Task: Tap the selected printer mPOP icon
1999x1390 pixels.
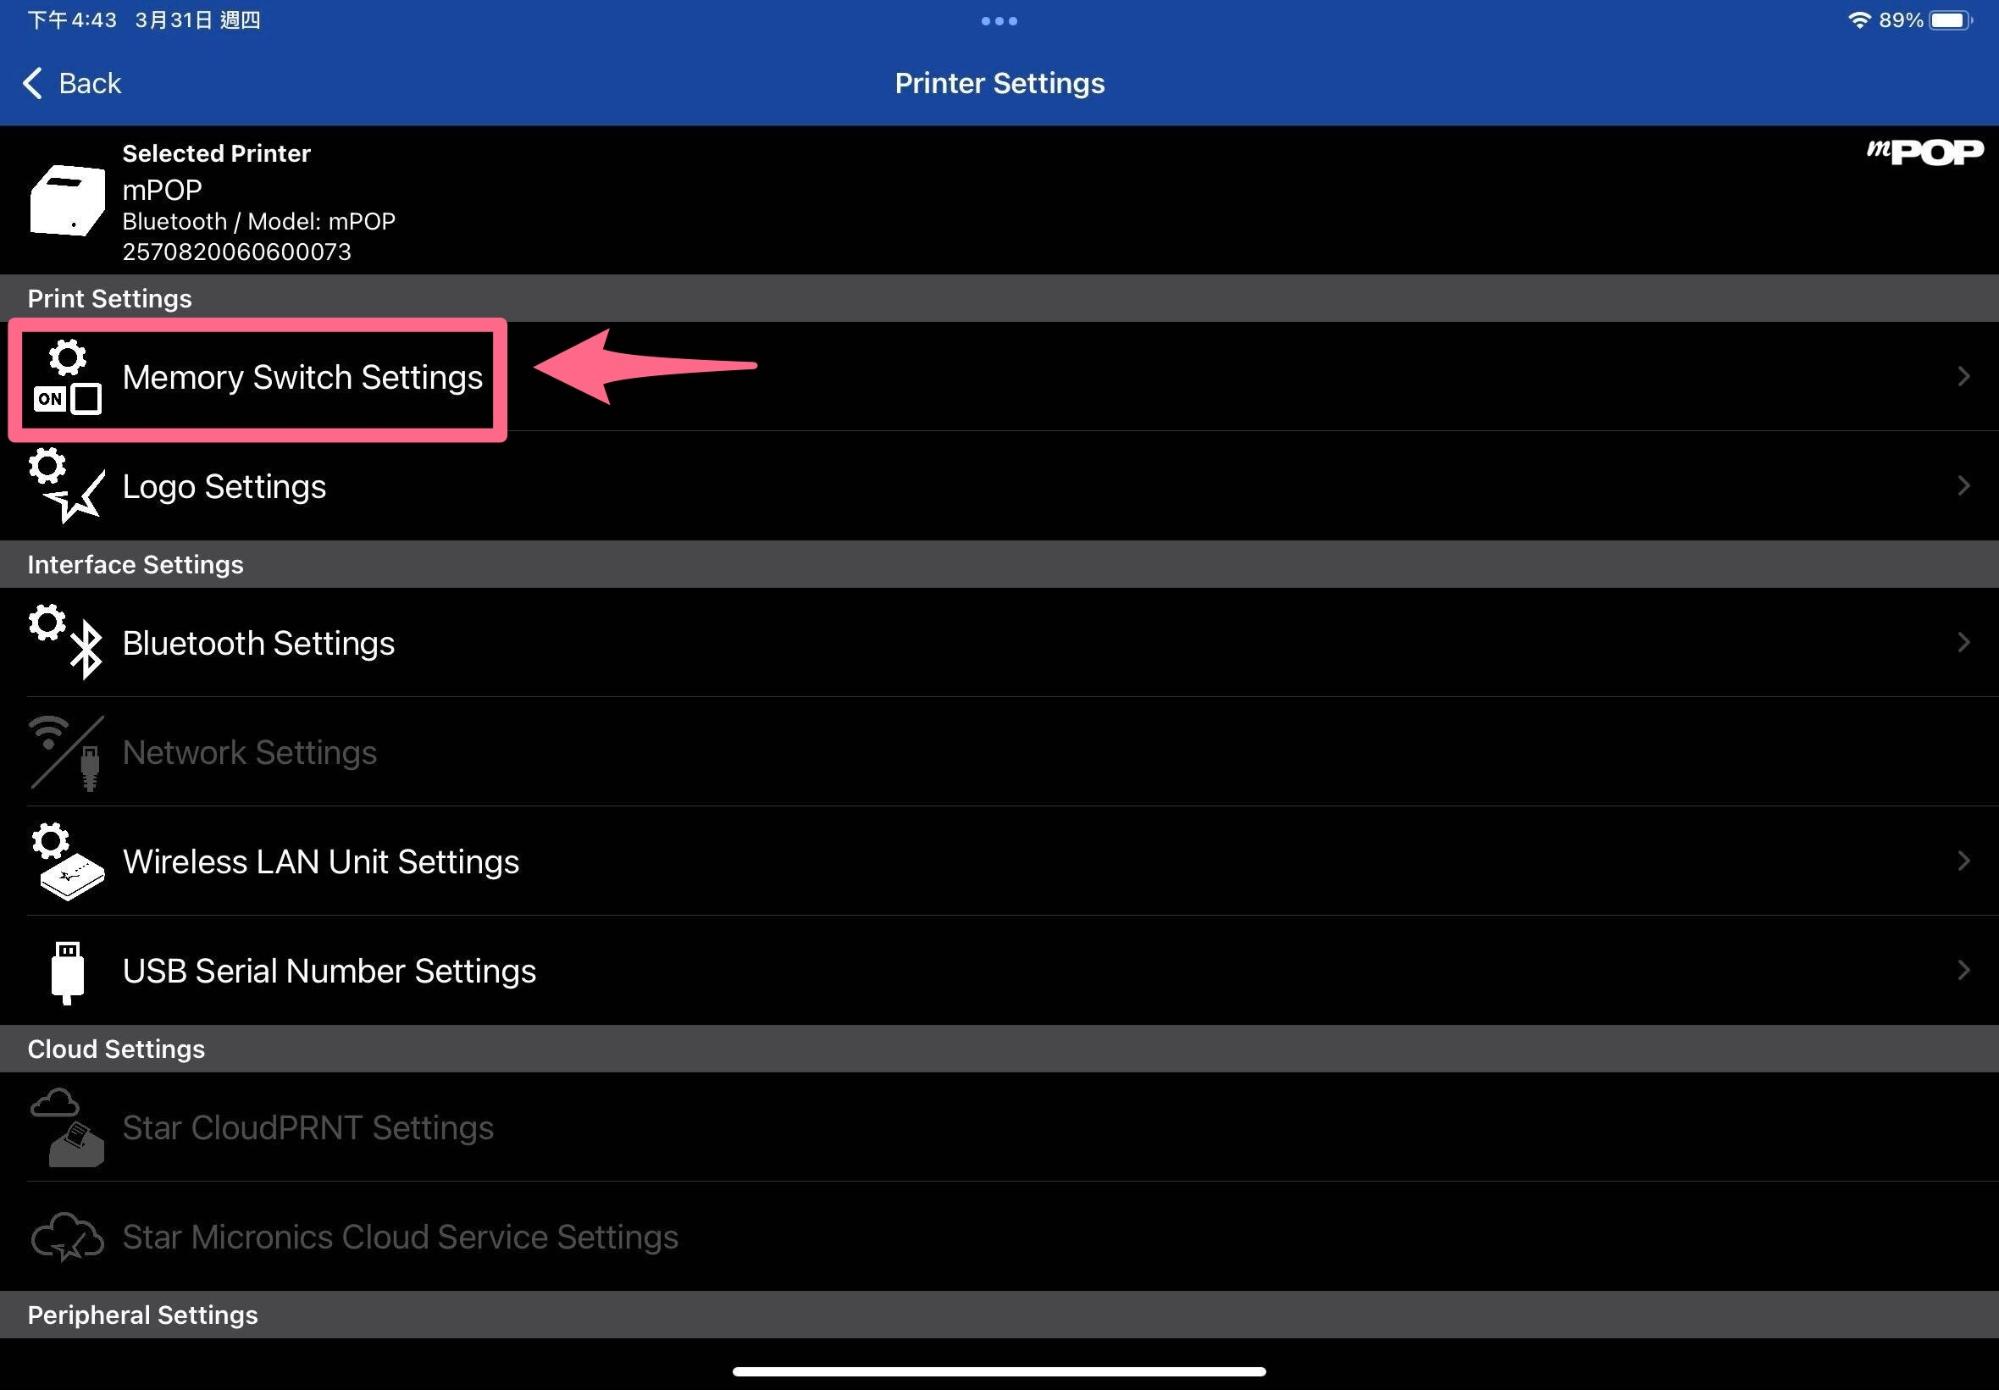Action: click(x=67, y=200)
